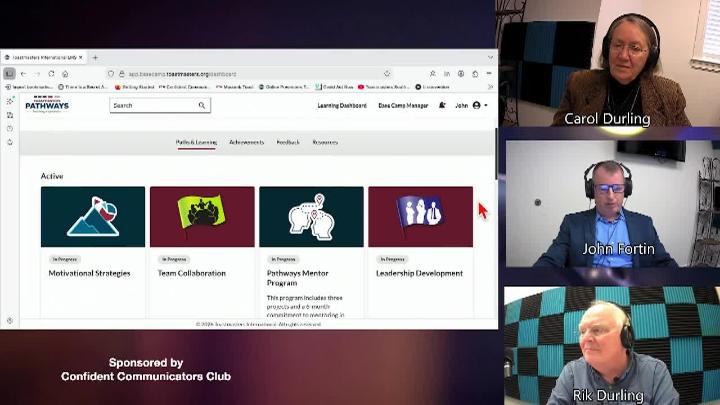Go to Base Camp Manager
Viewport: 720px width, 405px height.
(x=403, y=105)
